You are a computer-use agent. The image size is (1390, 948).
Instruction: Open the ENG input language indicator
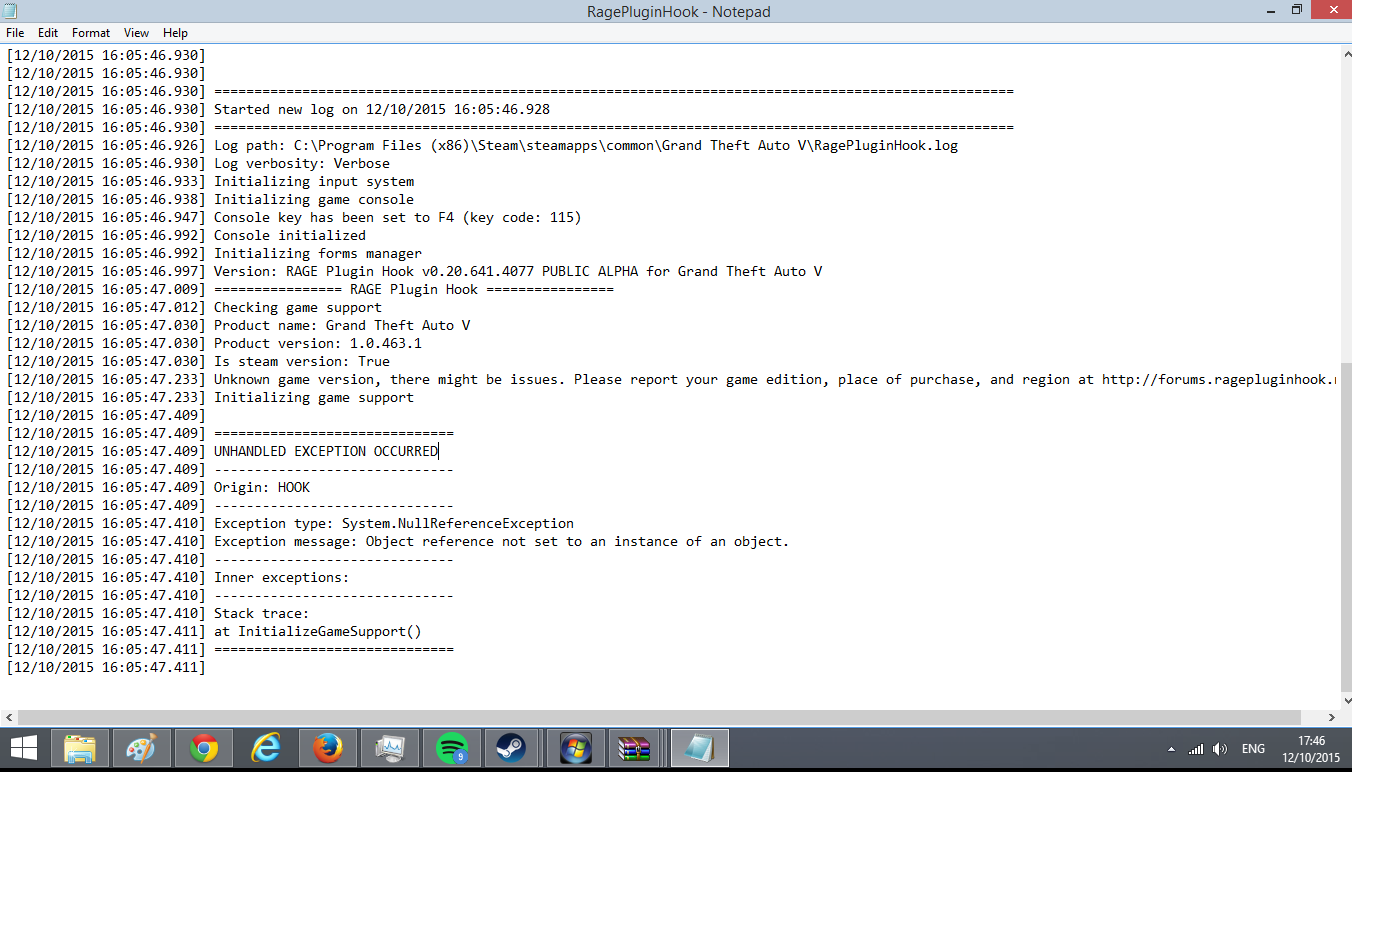(x=1253, y=749)
